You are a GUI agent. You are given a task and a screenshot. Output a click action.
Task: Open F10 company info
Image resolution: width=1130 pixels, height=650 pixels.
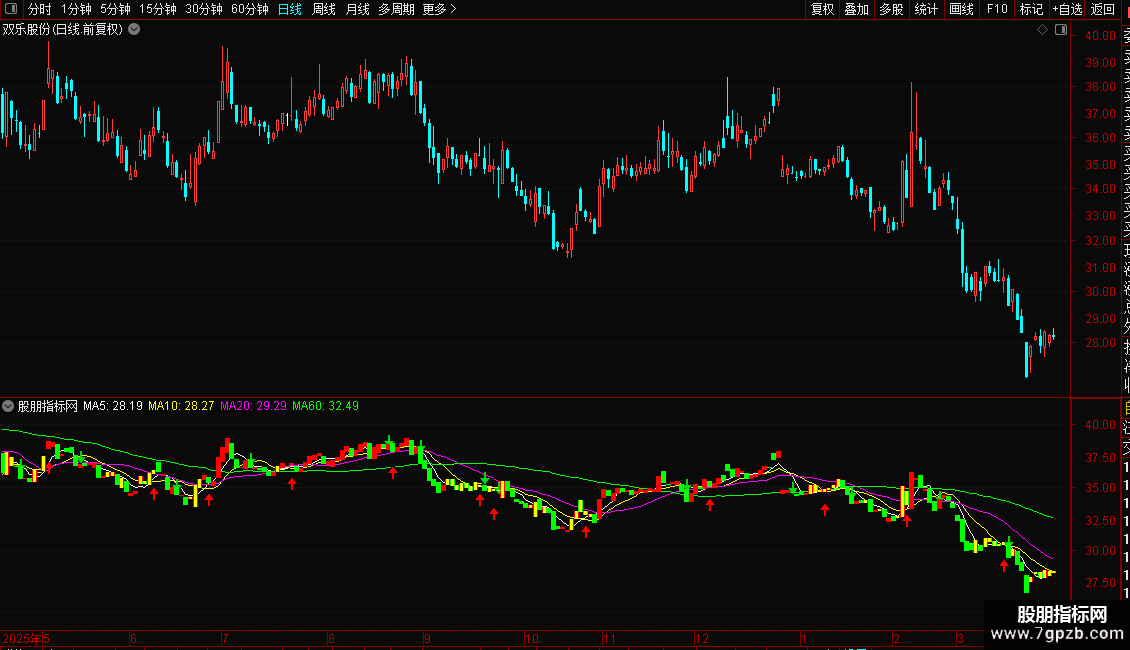[x=997, y=9]
